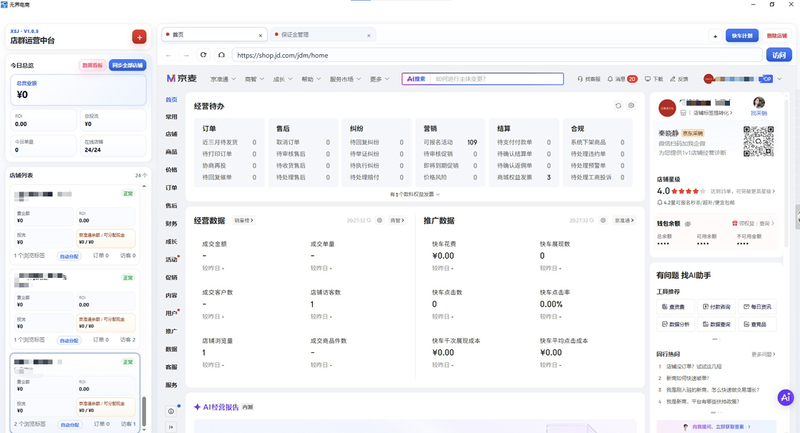Screen dimensions: 800x433
Task: Click the 京麦 logo
Action: tap(182, 79)
